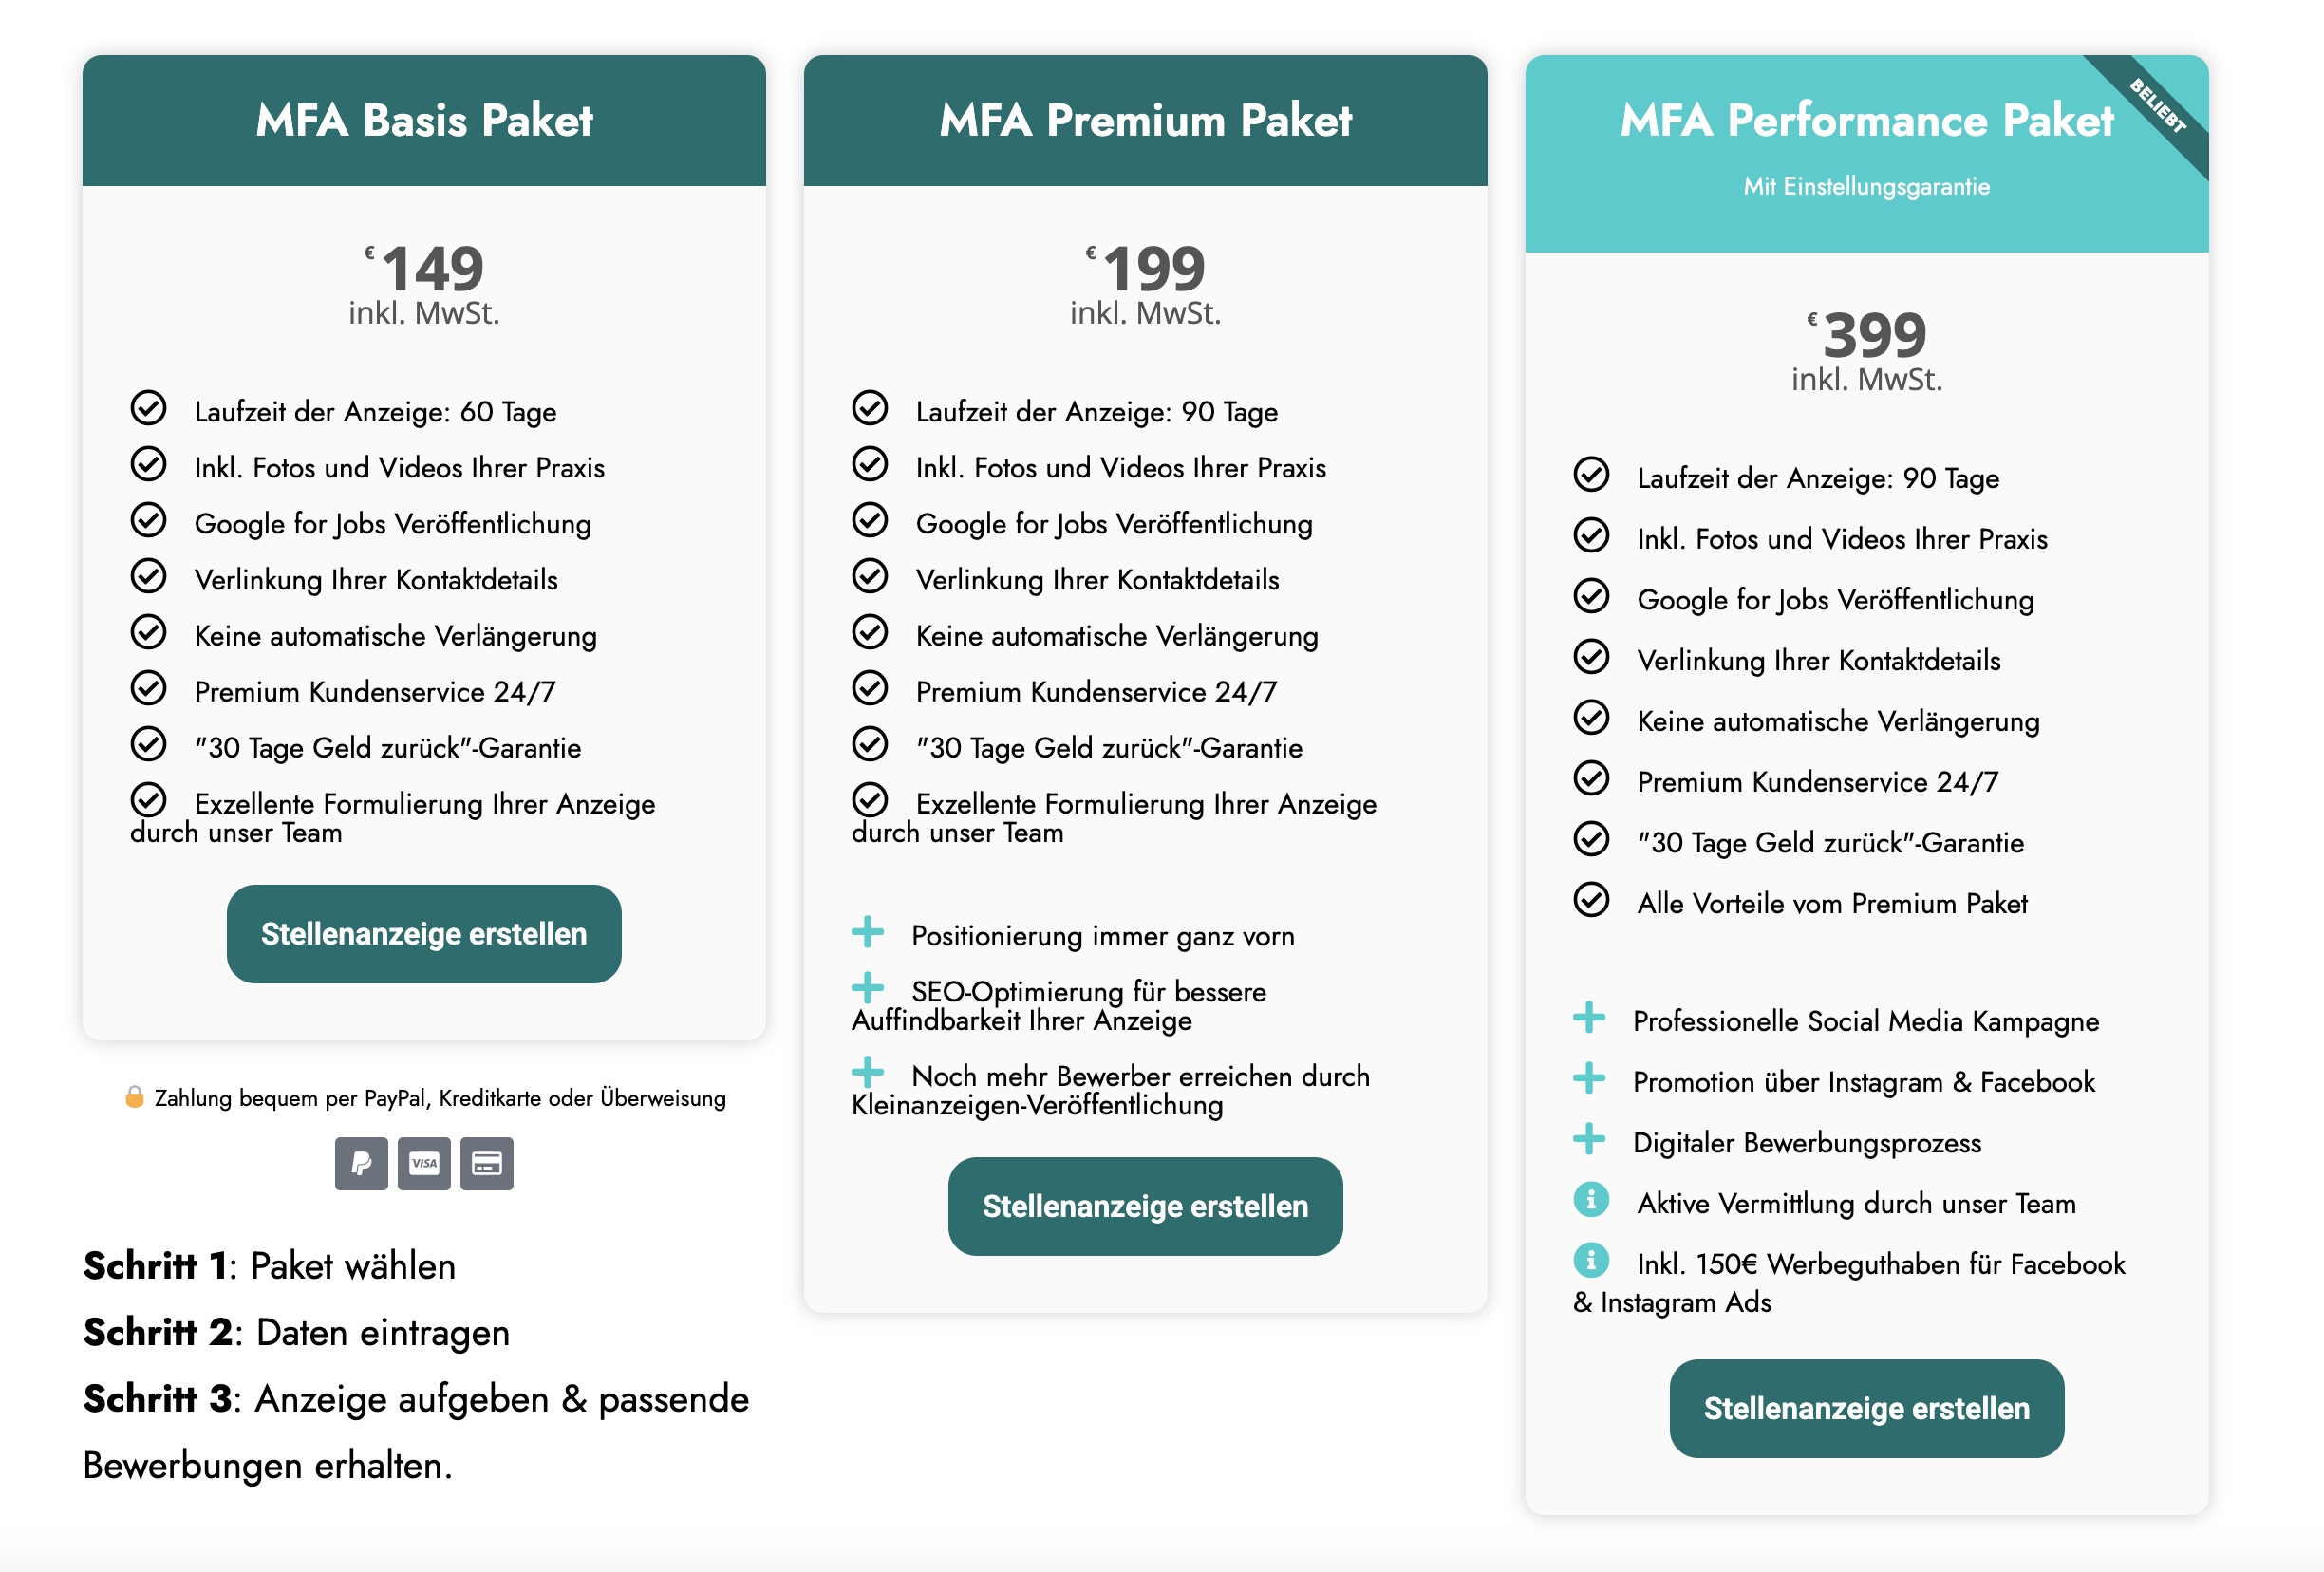Click the Performance Paket Stellenanzeige erstellen button

pyautogui.click(x=1866, y=1409)
